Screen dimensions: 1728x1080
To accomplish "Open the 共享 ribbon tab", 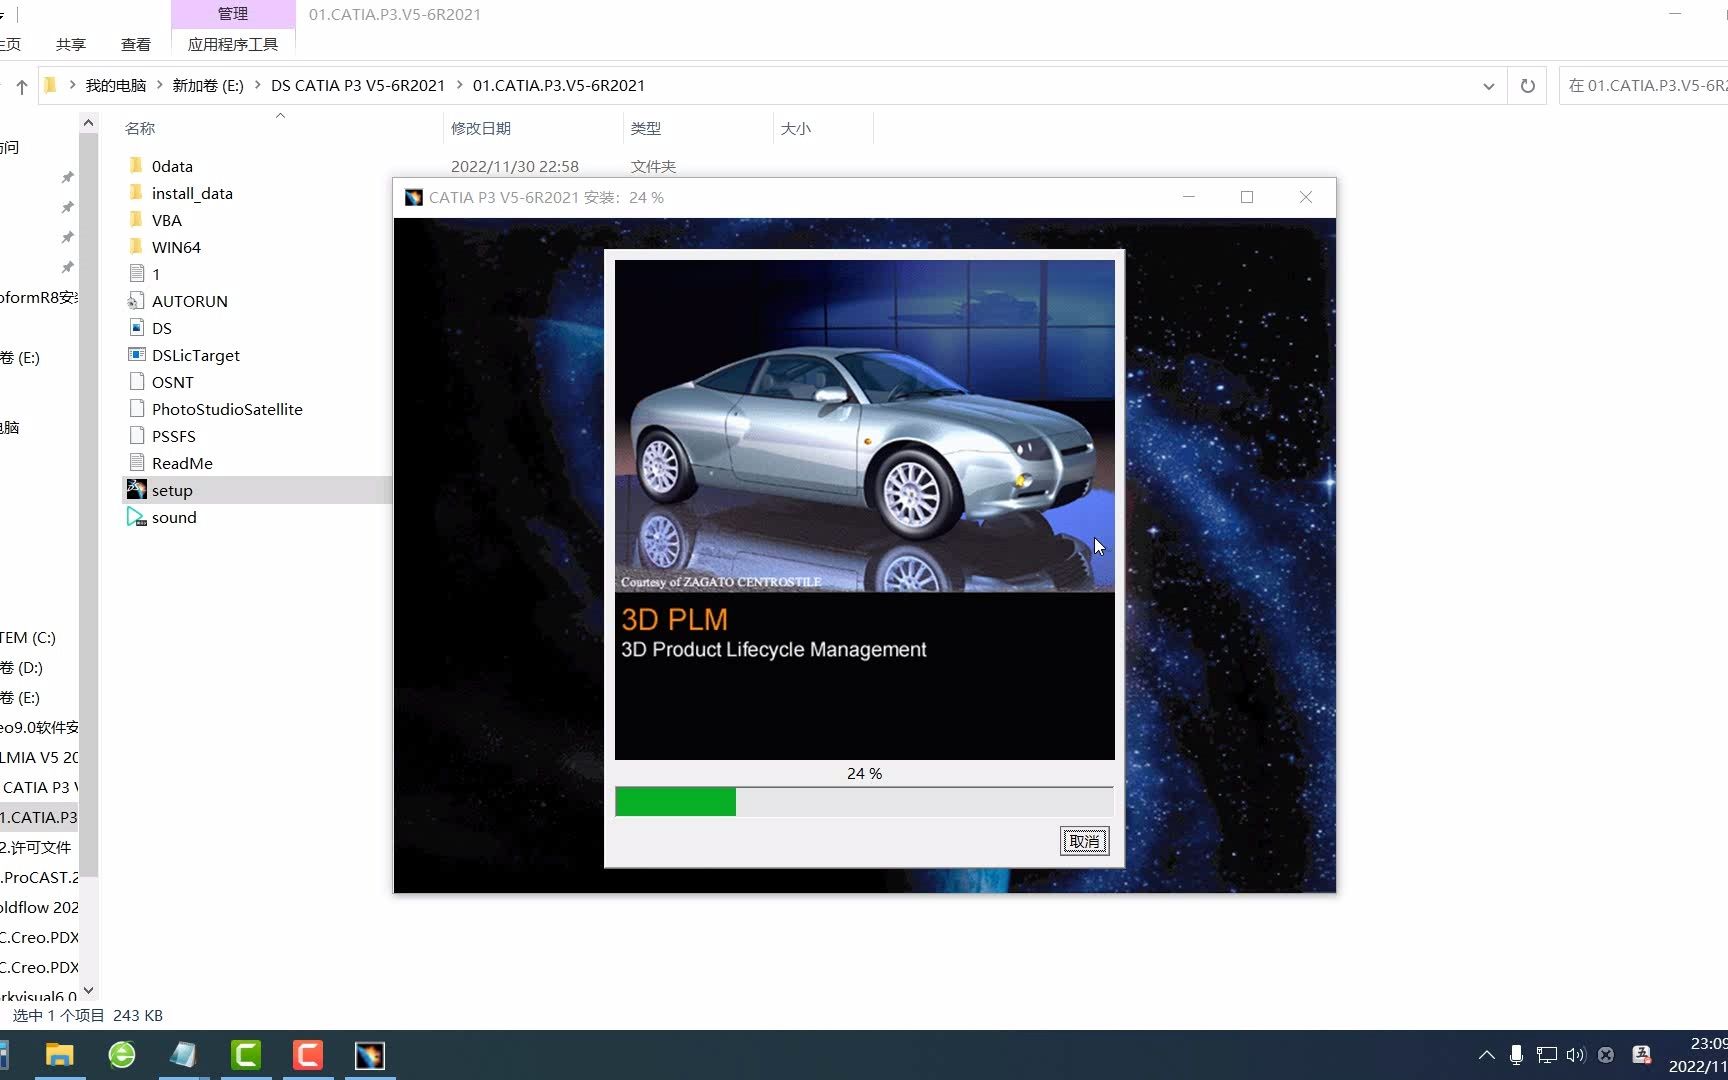I will click(71, 44).
